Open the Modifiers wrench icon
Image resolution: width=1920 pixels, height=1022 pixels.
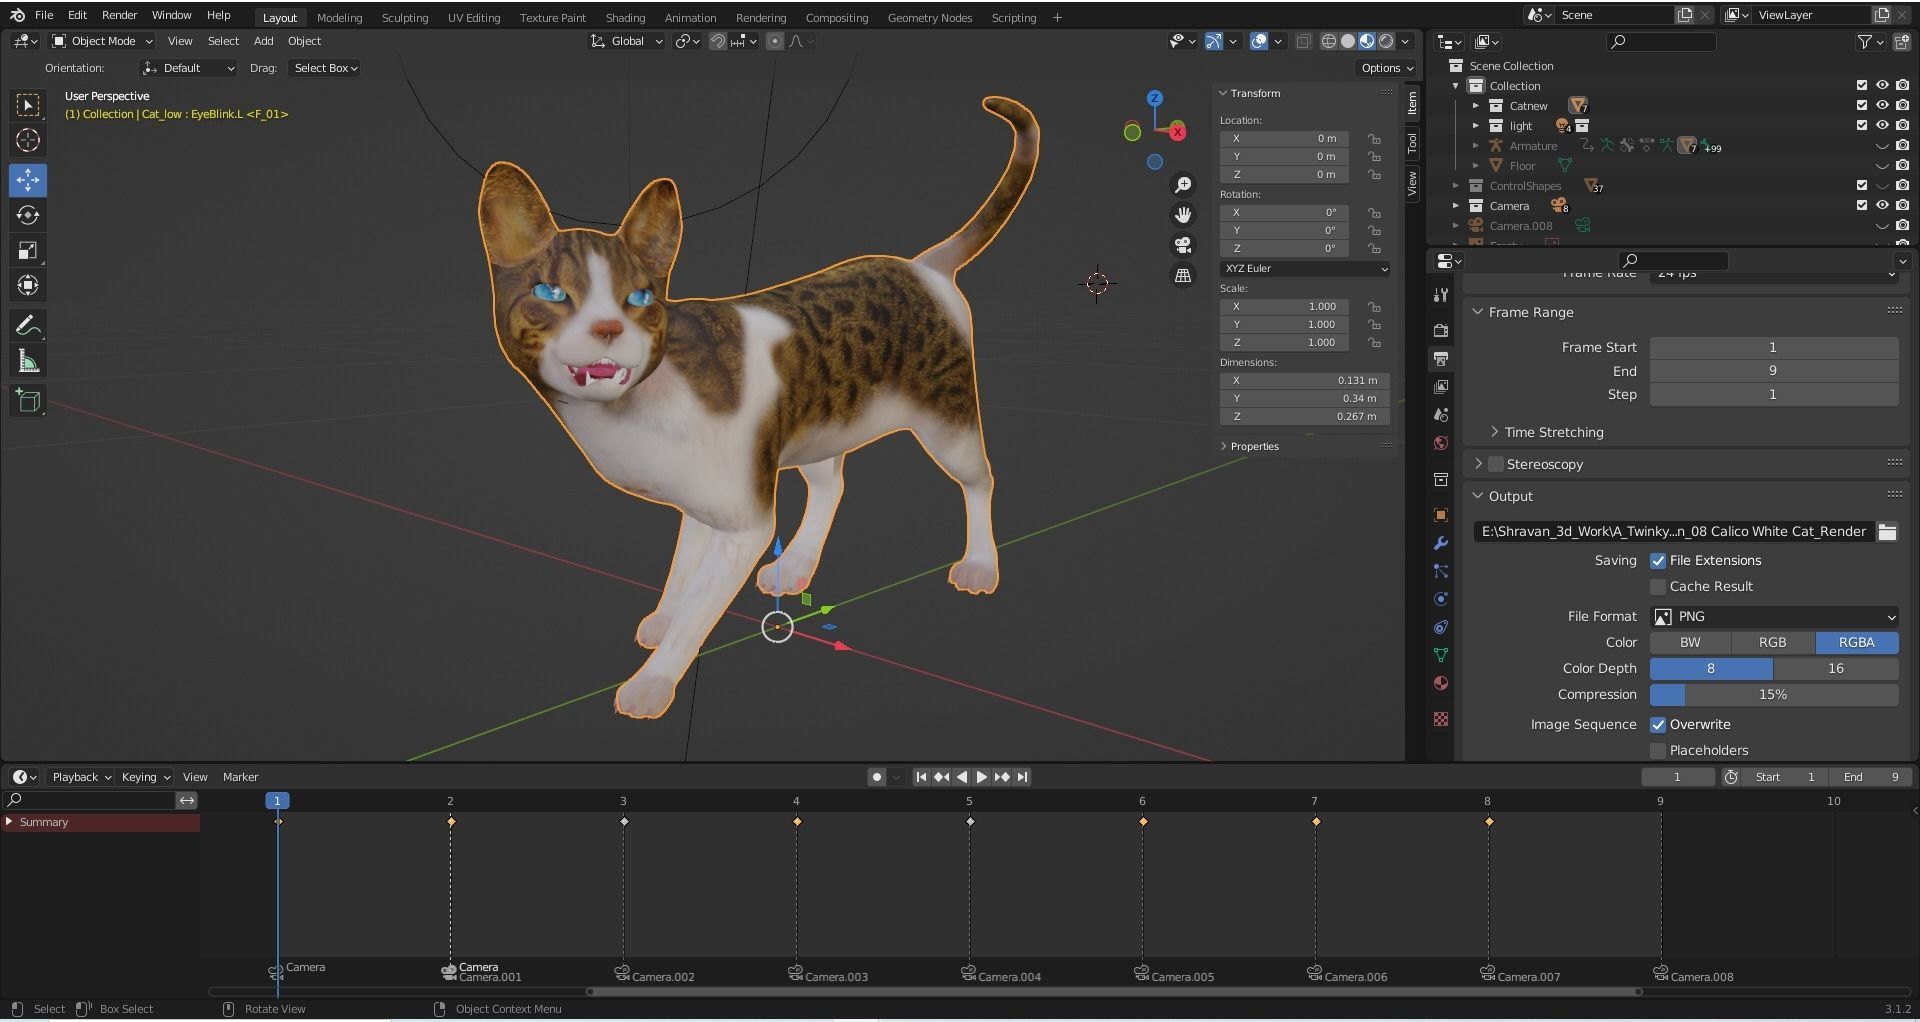pos(1441,543)
